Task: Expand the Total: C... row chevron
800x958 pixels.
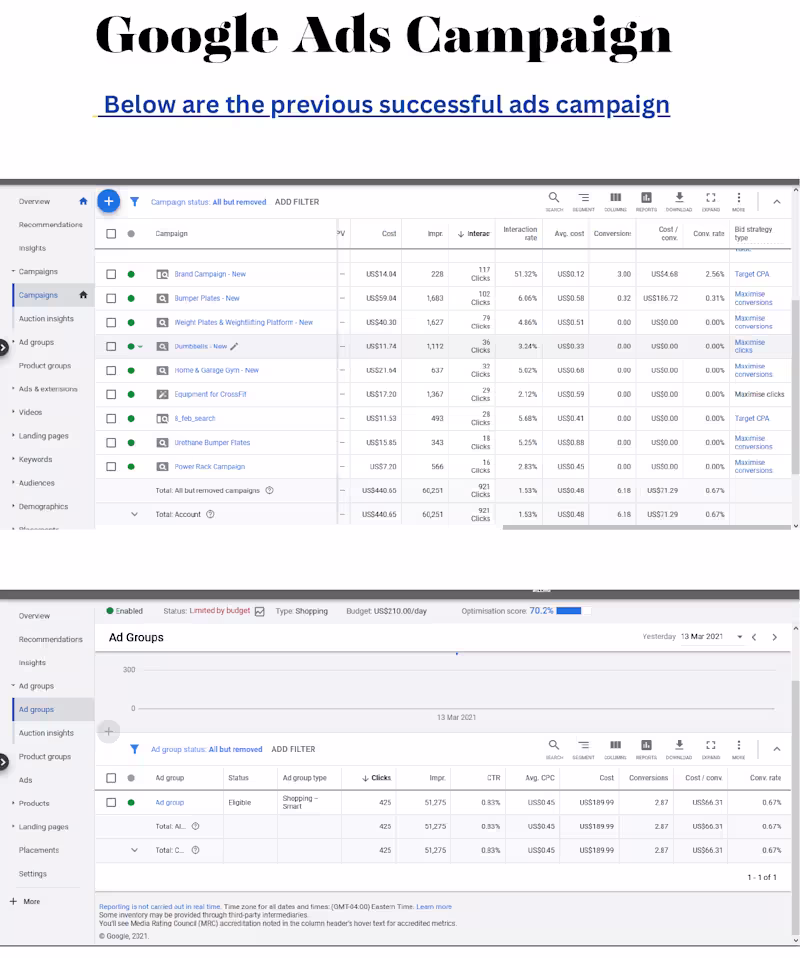Action: pos(134,850)
